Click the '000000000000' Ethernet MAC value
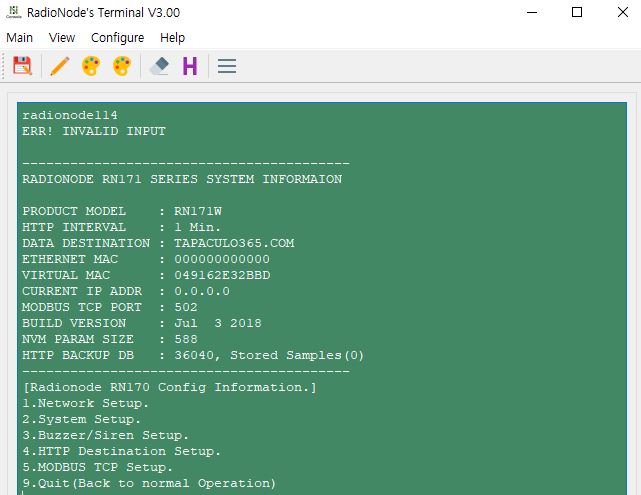The image size is (641, 495). click(222, 259)
